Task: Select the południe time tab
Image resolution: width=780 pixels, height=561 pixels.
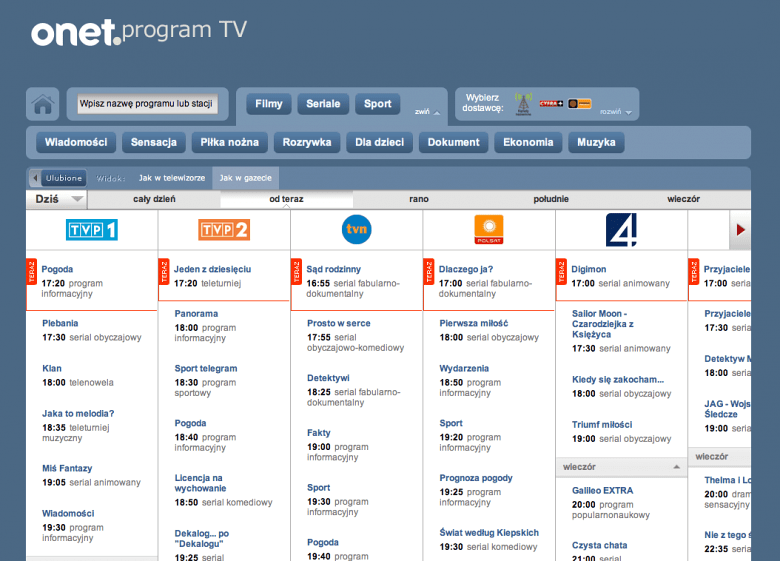Action: point(551,199)
